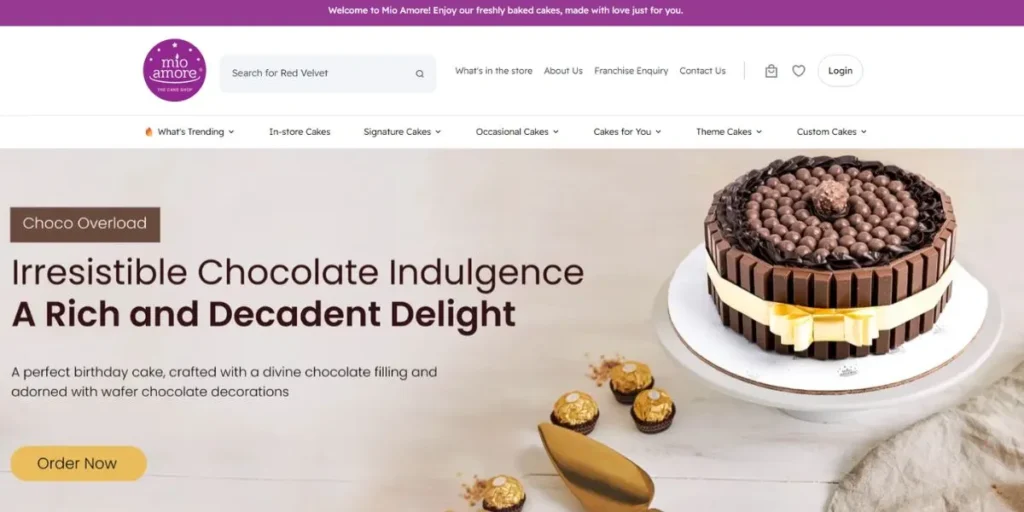Select the In-store Cakes menu item
Viewport: 1024px width, 512px height.
click(300, 132)
